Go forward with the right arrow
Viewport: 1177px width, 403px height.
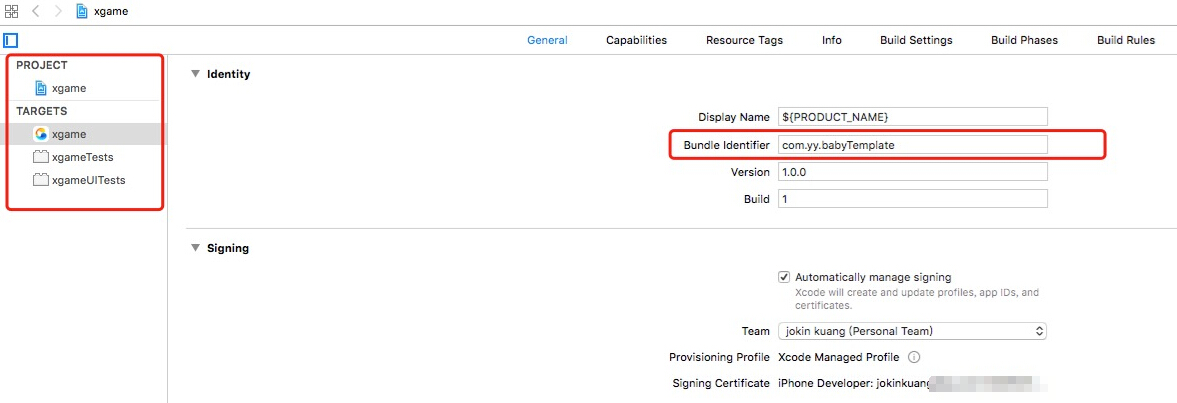coord(59,12)
